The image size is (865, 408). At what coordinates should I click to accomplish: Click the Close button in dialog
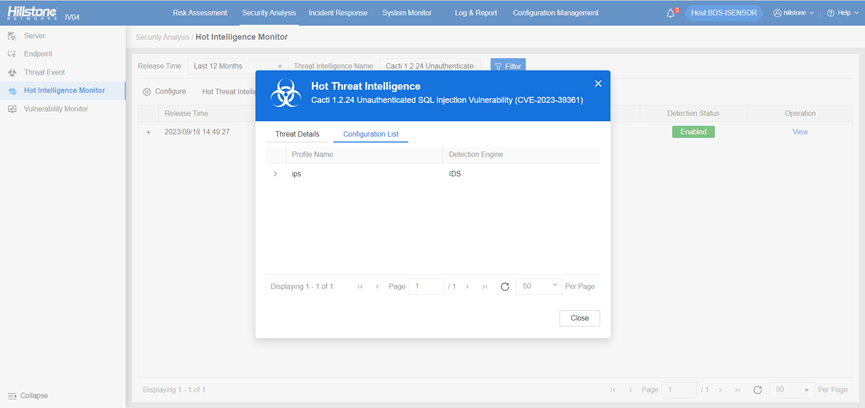pyautogui.click(x=579, y=318)
